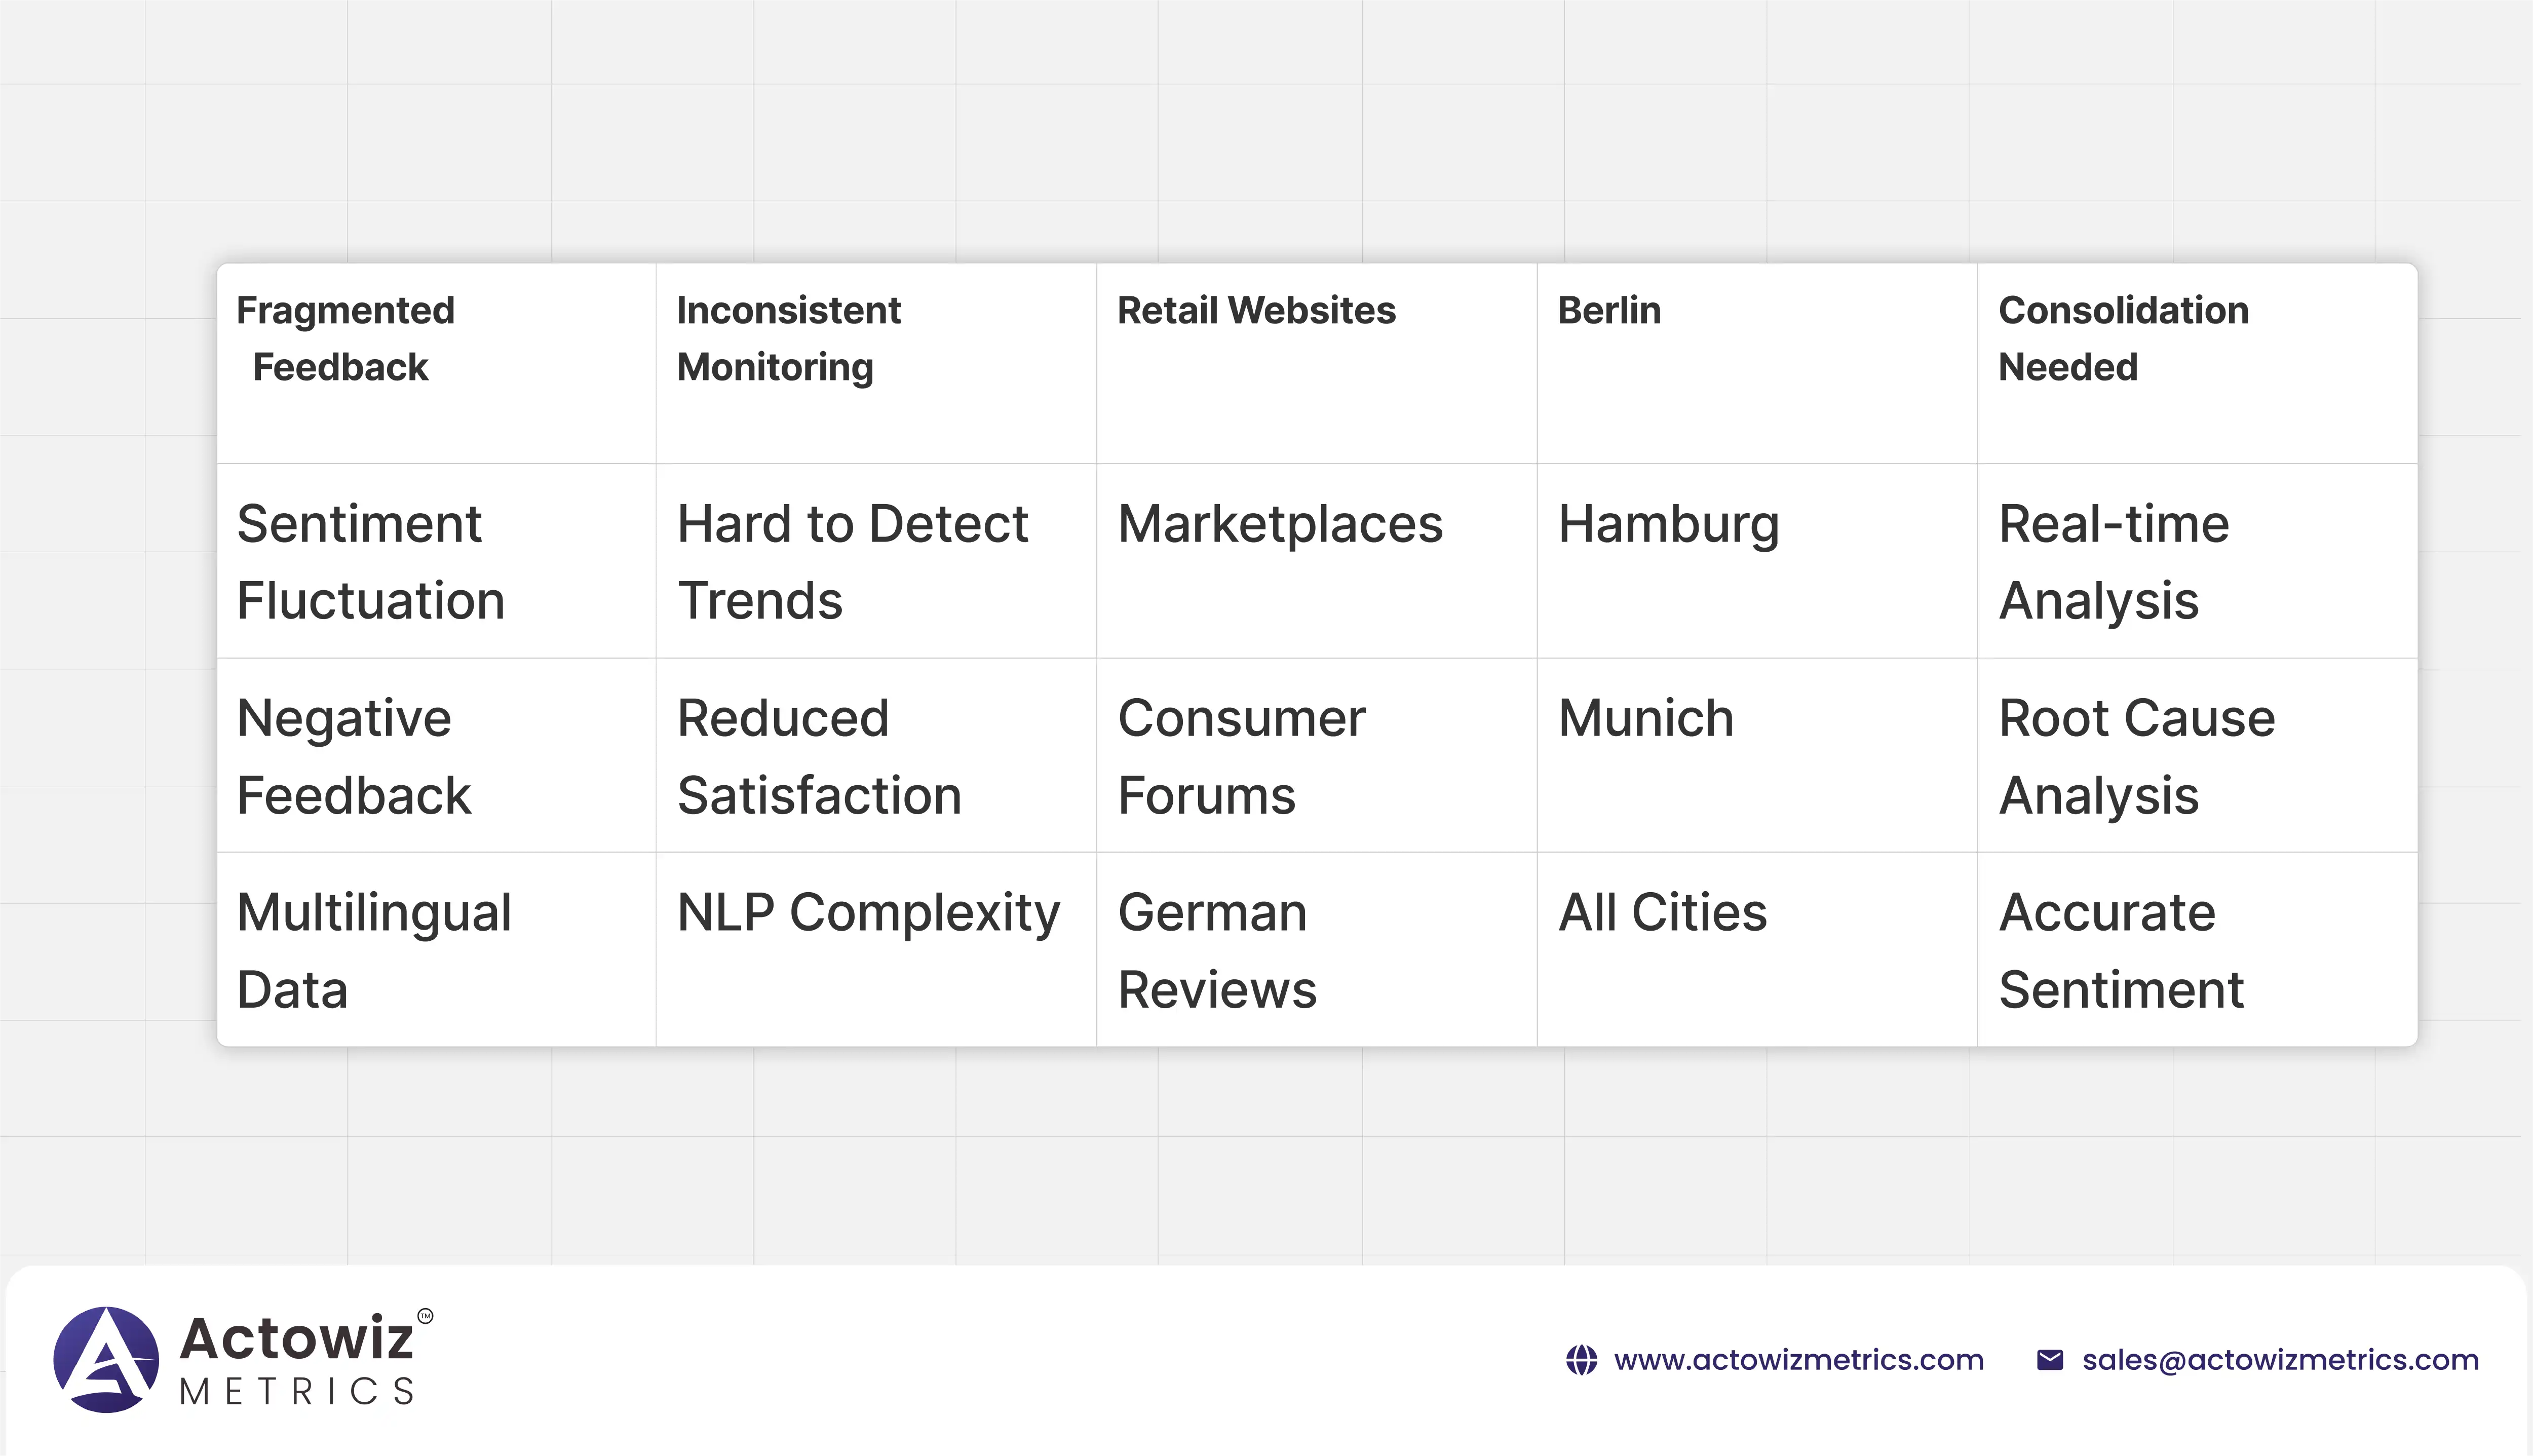Viewport: 2533px width, 1456px height.
Task: Click the Actowiz Metrics logo emblem
Action: pos(106,1360)
